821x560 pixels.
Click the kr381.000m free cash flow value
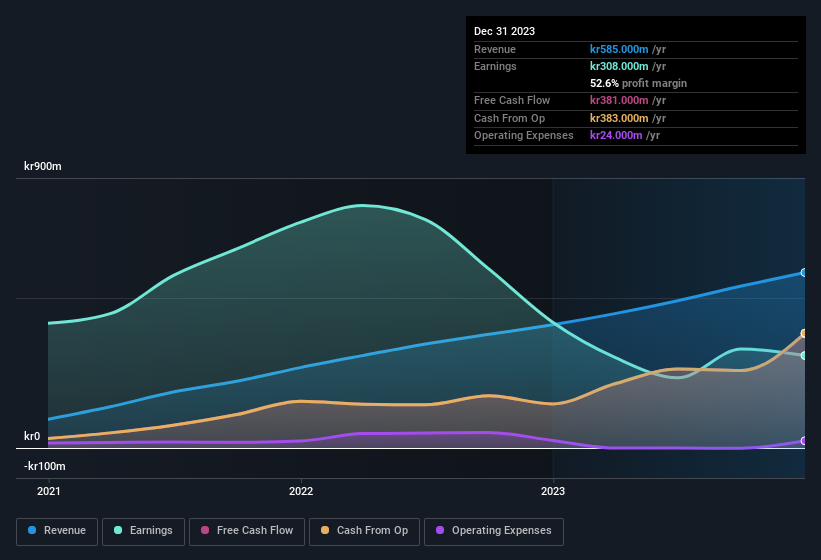(619, 100)
